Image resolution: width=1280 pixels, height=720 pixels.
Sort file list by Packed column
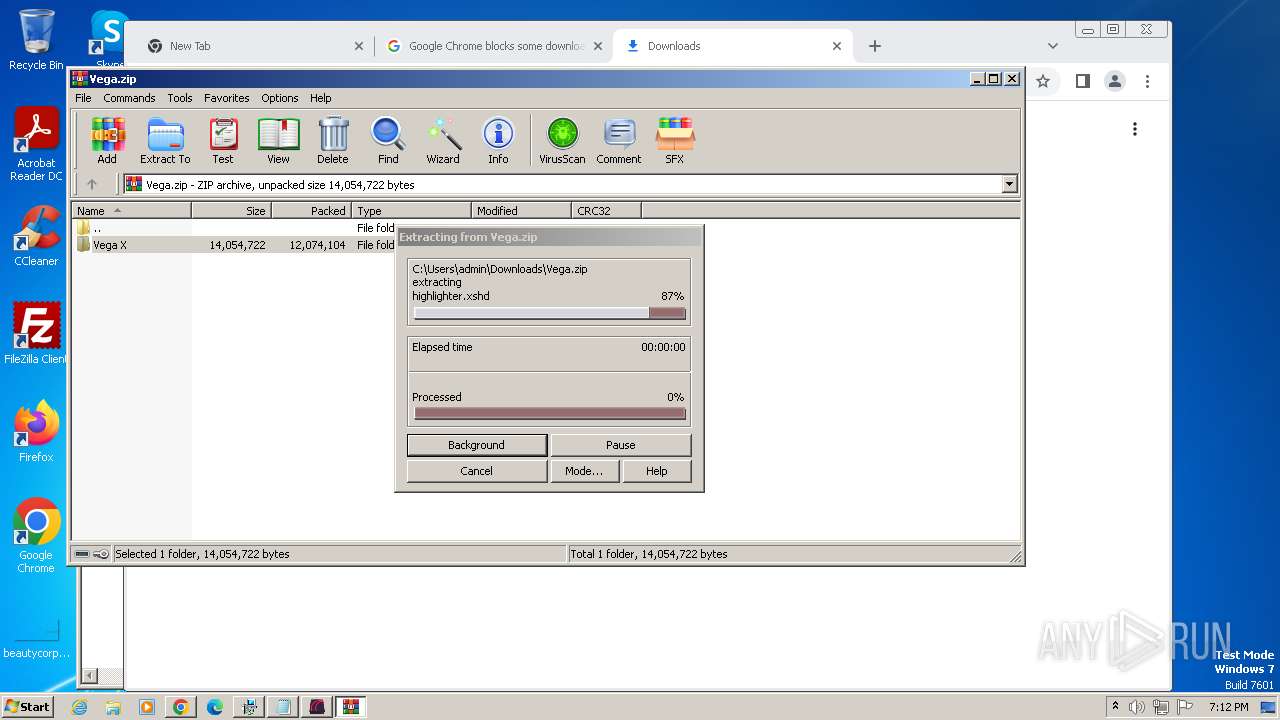tap(312, 211)
